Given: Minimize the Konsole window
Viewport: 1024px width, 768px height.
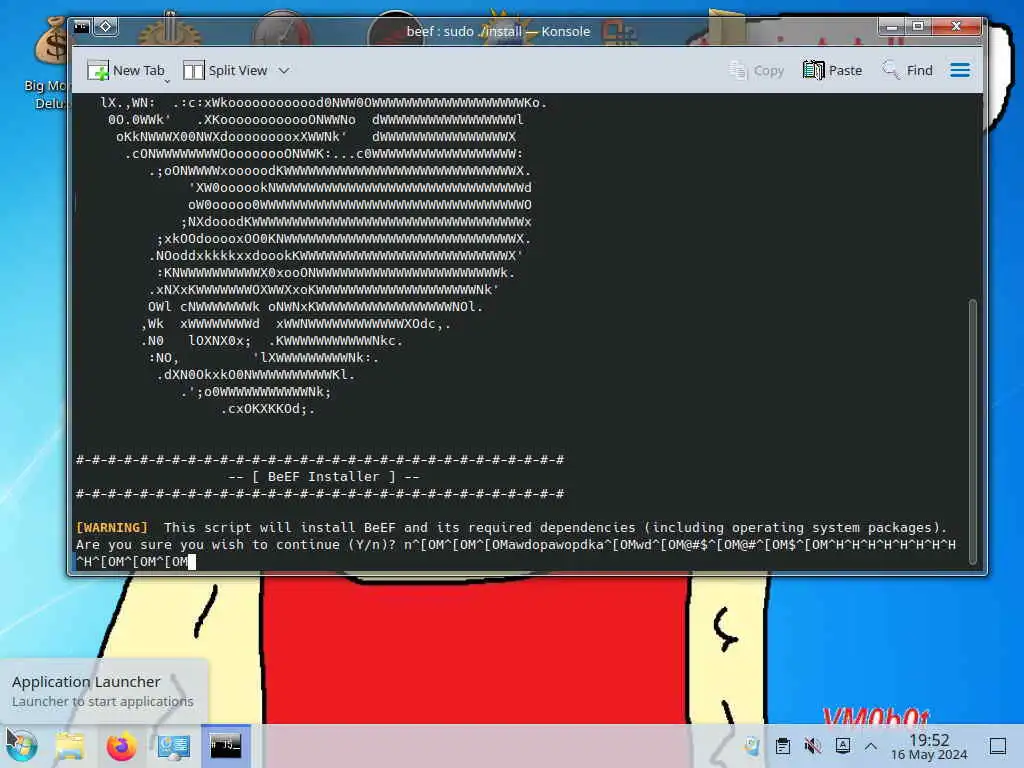Looking at the screenshot, I should (x=891, y=27).
